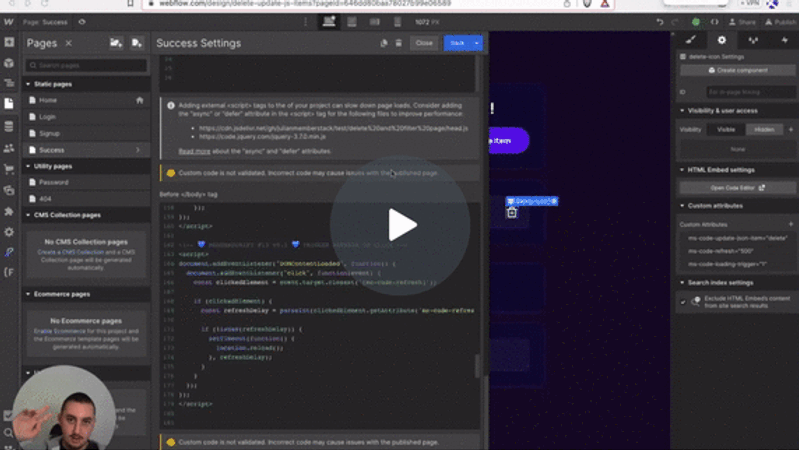Open the Add Elements panel
Image resolution: width=799 pixels, height=450 pixels.
point(9,42)
